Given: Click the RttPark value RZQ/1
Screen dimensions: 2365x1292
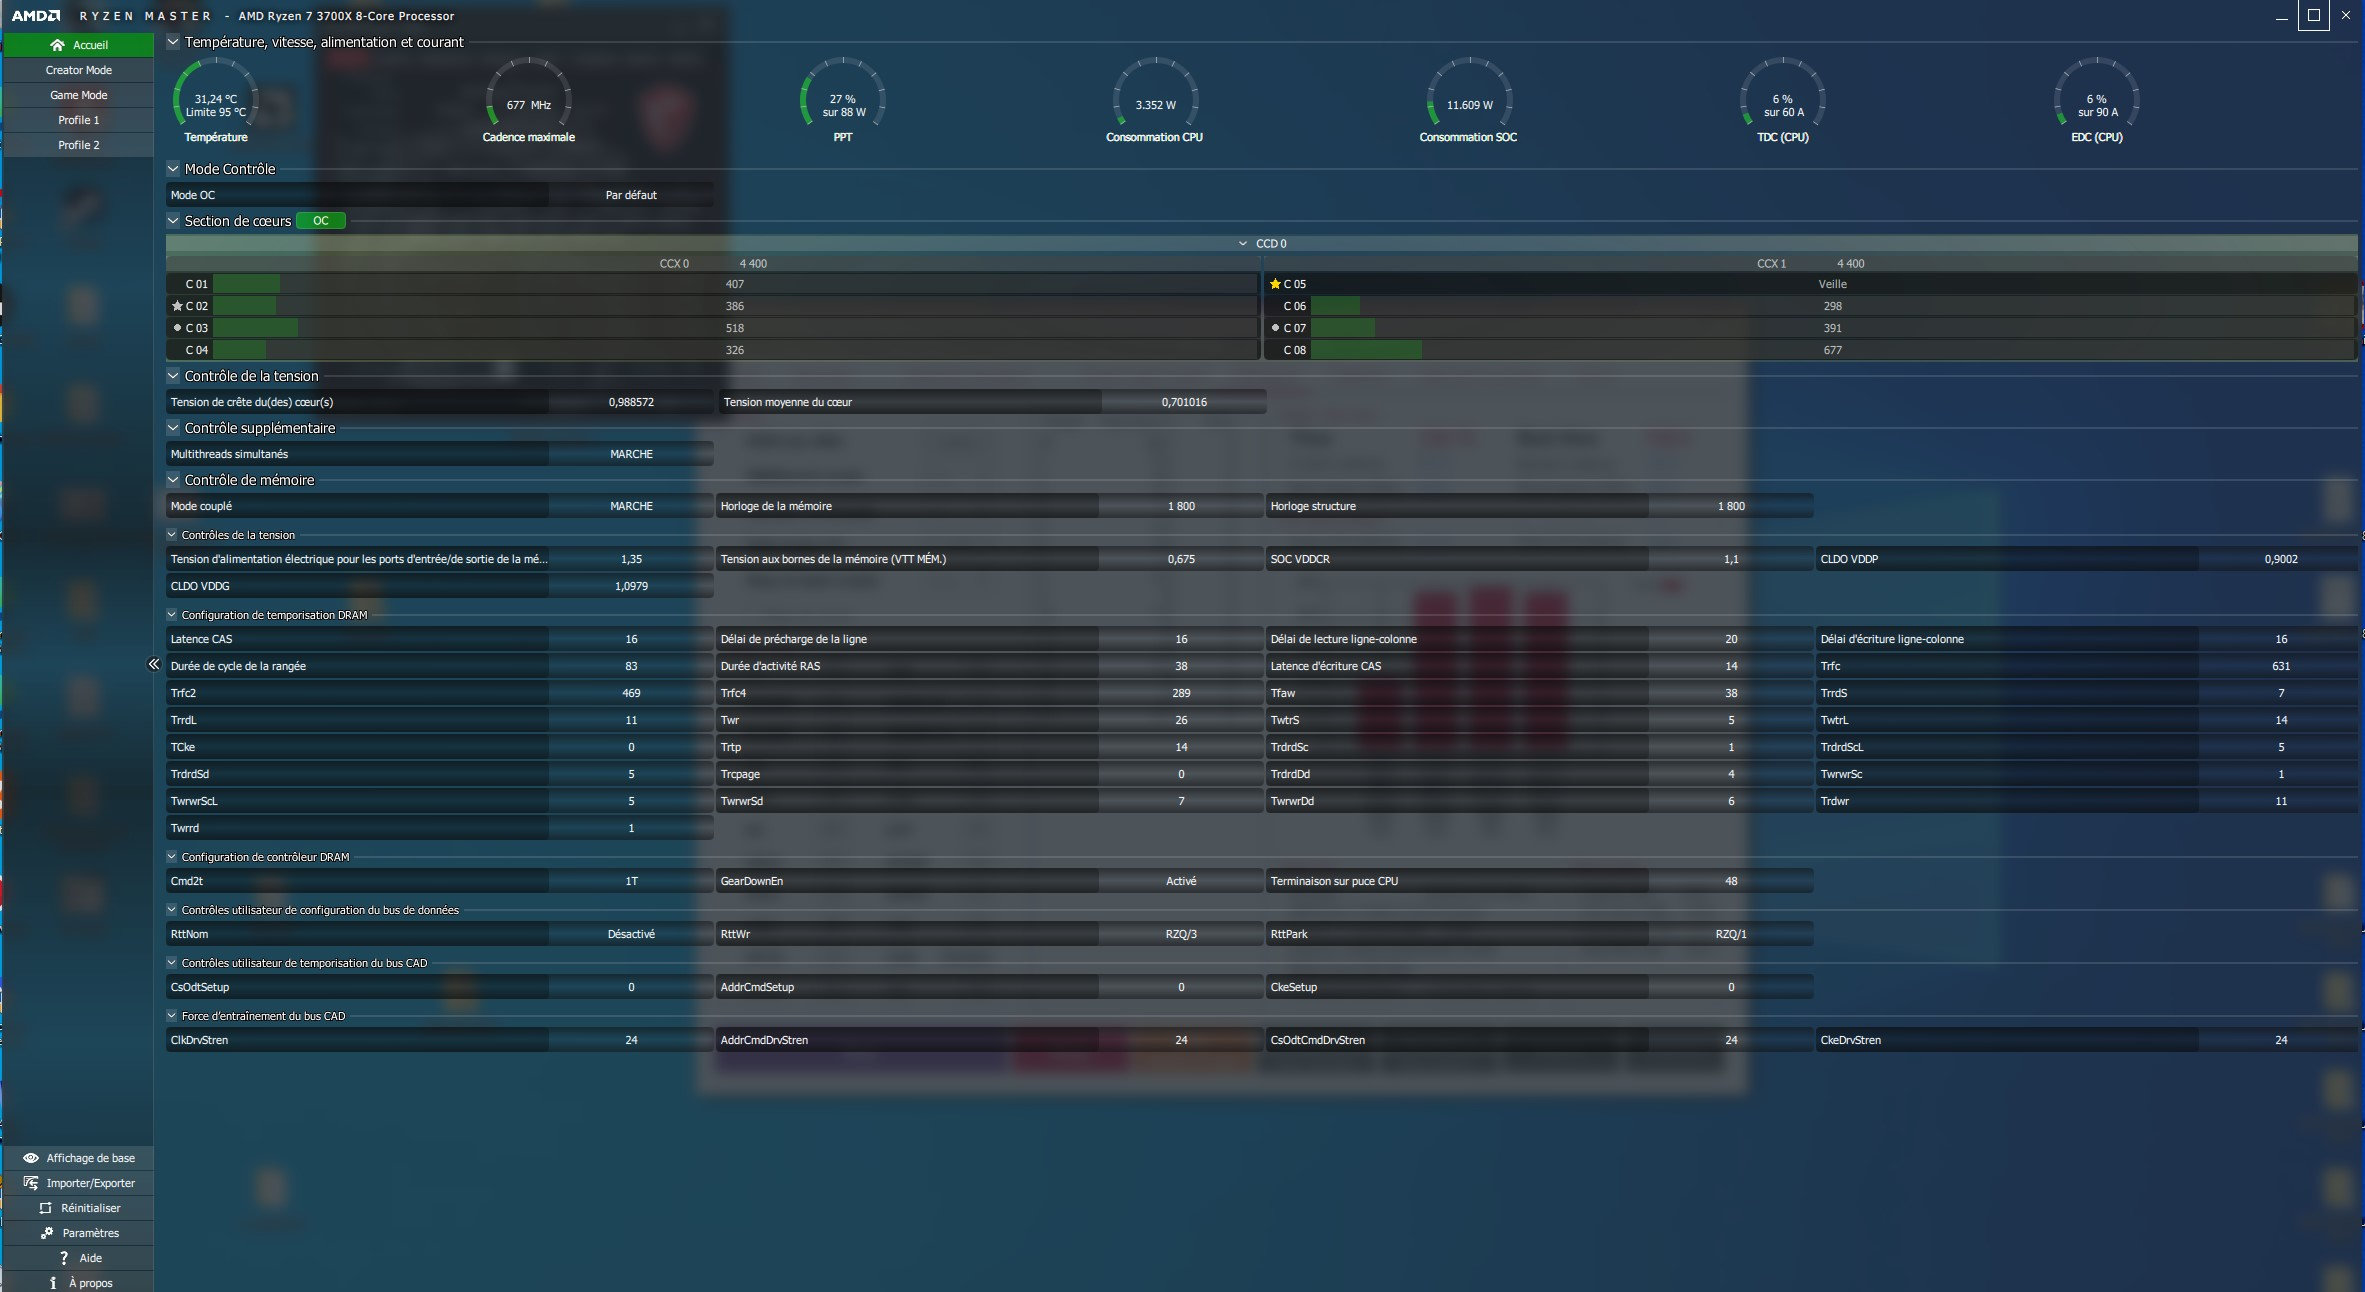Looking at the screenshot, I should click(1731, 934).
